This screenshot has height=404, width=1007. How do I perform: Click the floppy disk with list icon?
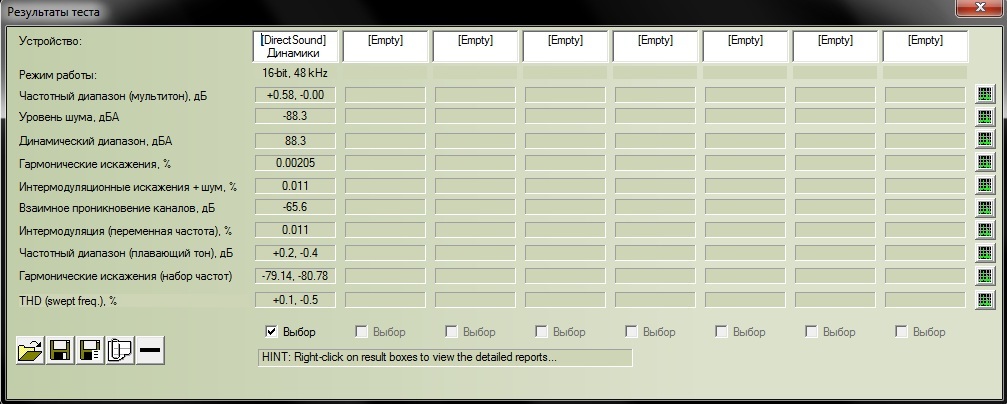tap(91, 351)
